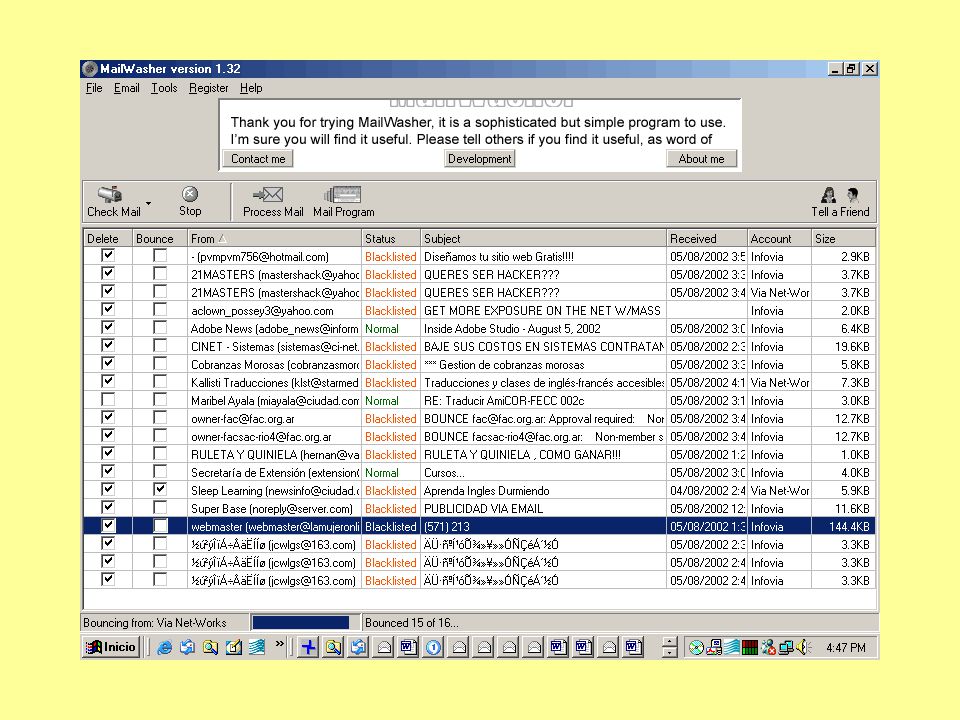Viewport: 960px width, 720px height.
Task: Select the 'GET MORE EXPOSURE ON THE NET' message
Action: [542, 311]
